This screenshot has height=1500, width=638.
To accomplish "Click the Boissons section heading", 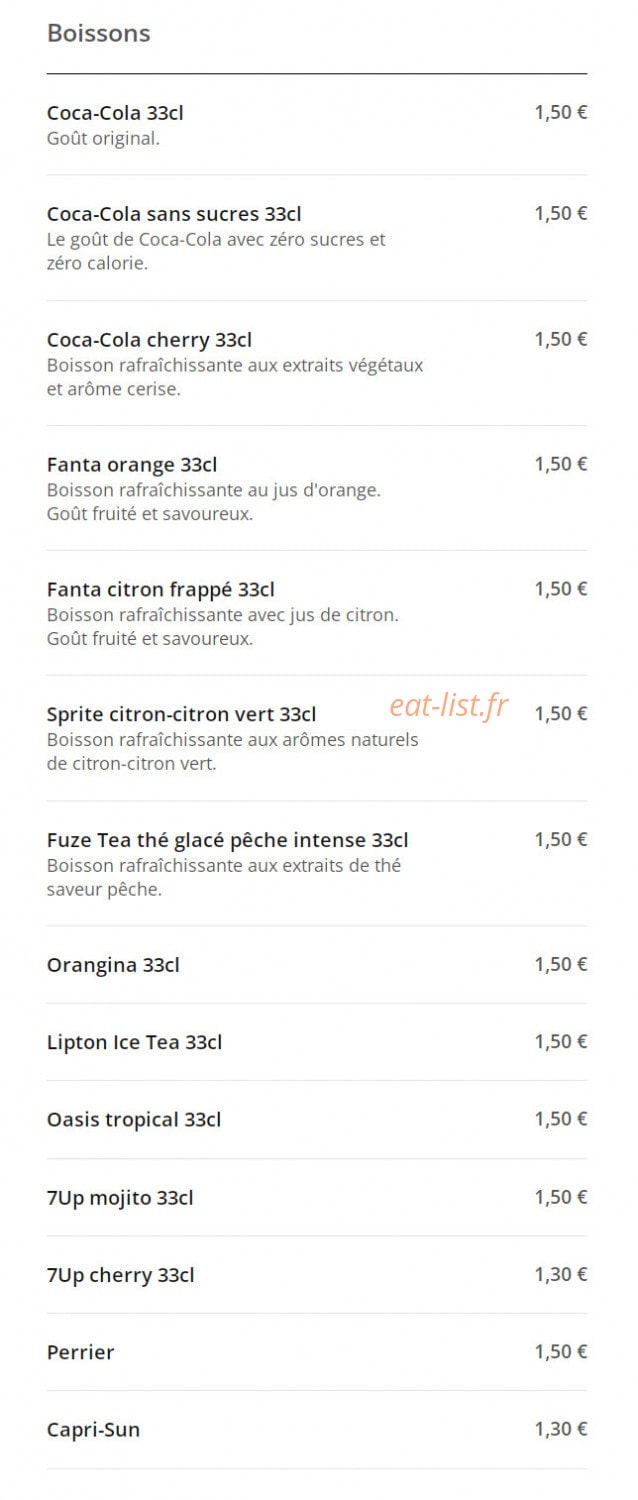I will (98, 33).
